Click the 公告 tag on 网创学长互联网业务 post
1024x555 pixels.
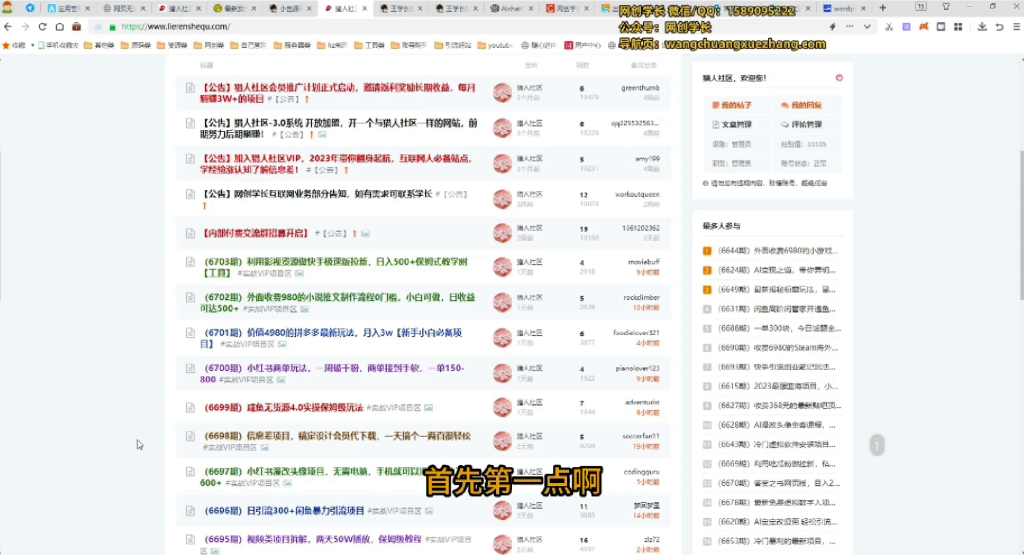pos(451,194)
